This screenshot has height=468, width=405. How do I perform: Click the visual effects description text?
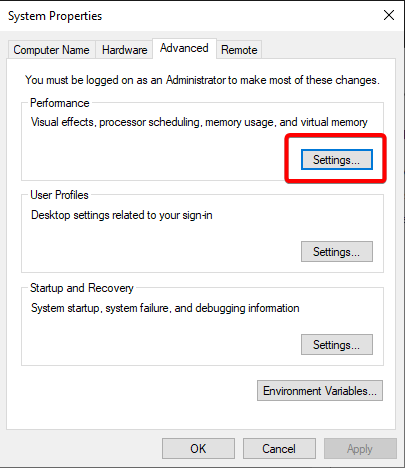point(199,122)
